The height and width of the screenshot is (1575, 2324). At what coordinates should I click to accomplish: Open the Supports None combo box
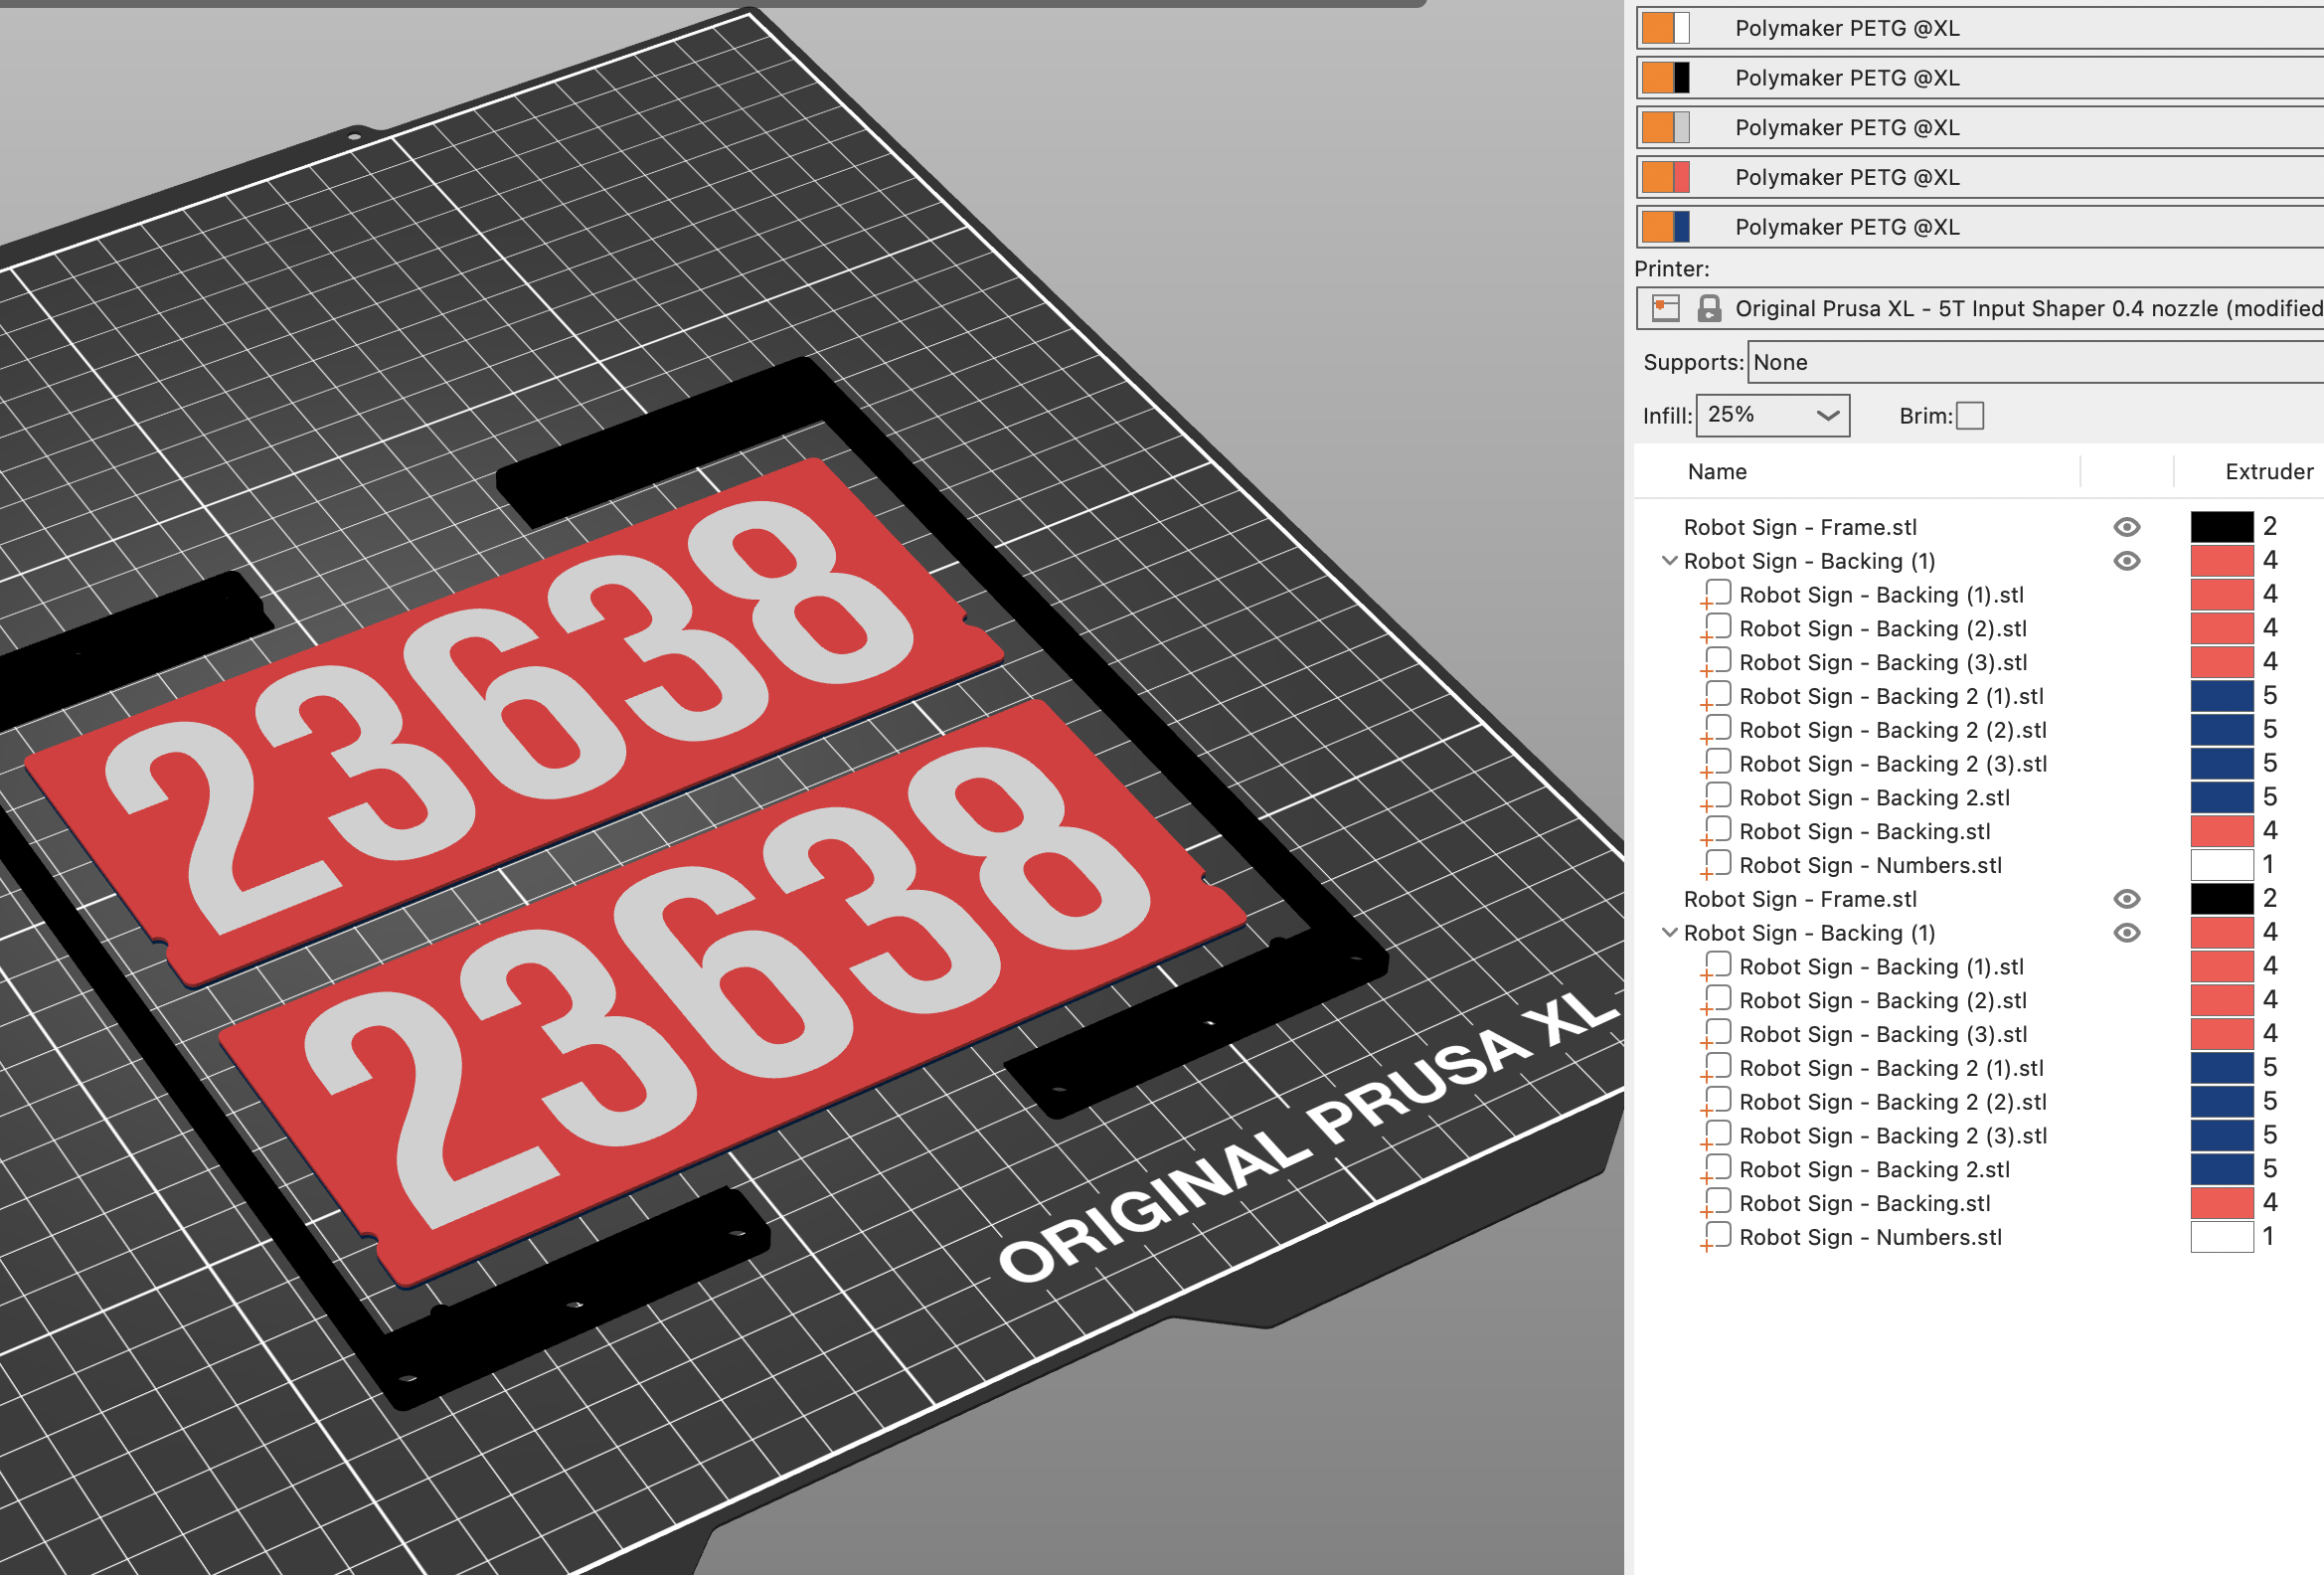pyautogui.click(x=2030, y=362)
